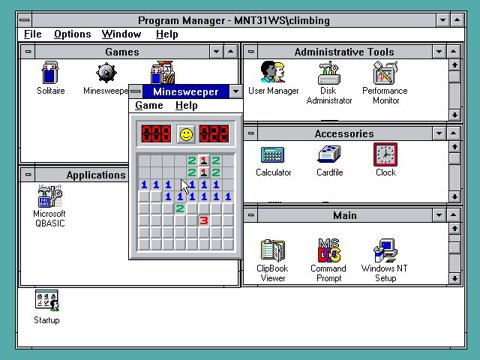Open the Games group control menu box
The image size is (480, 360).
point(28,52)
